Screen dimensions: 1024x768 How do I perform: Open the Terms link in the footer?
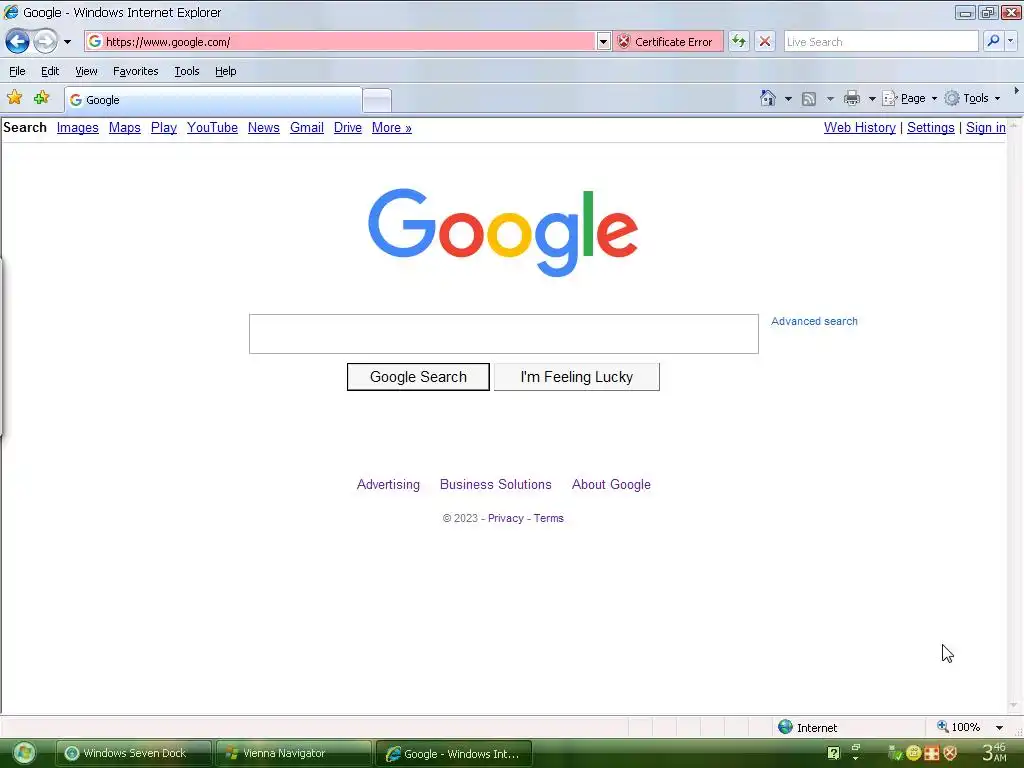pyautogui.click(x=549, y=519)
